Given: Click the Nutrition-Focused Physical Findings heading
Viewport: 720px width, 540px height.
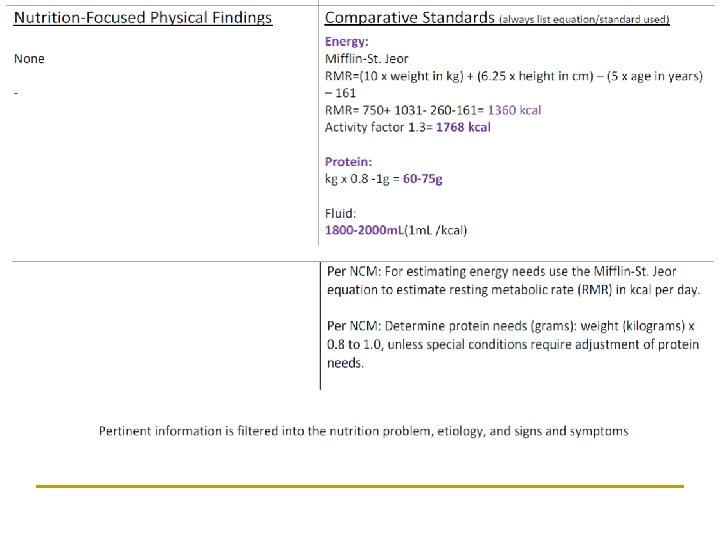Looking at the screenshot, I should 142,18.
